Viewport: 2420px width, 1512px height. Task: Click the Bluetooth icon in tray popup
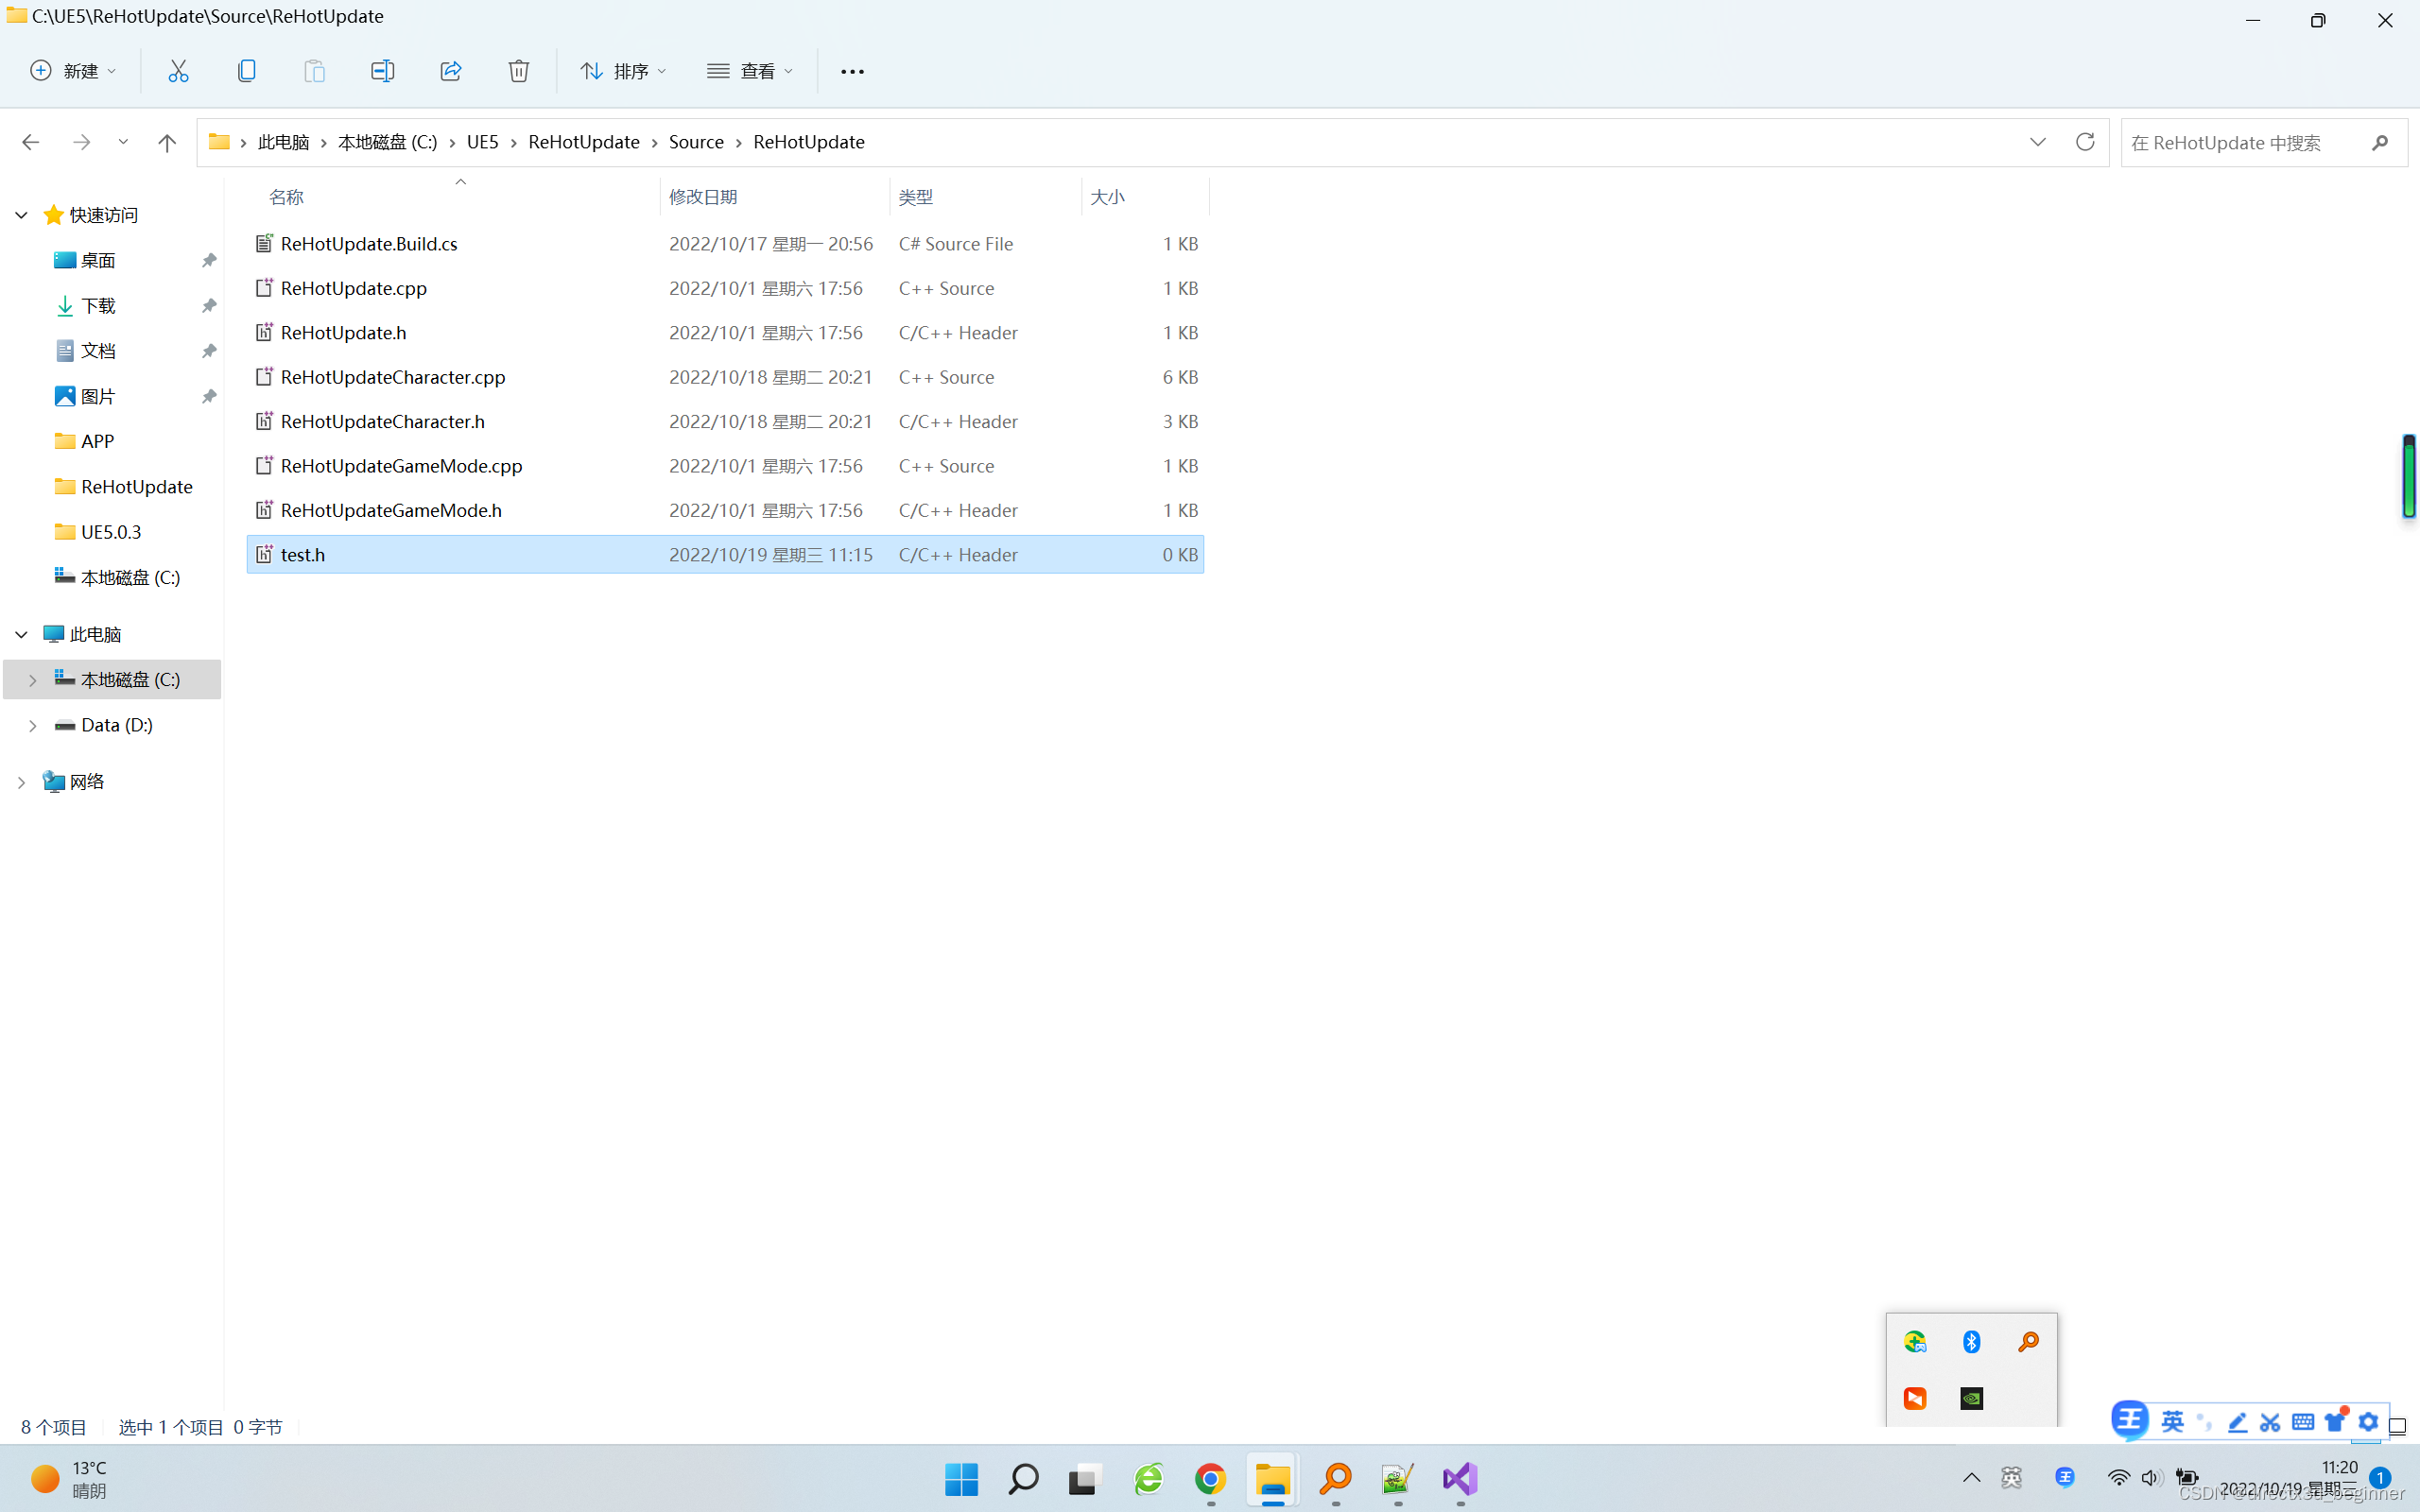point(1971,1342)
